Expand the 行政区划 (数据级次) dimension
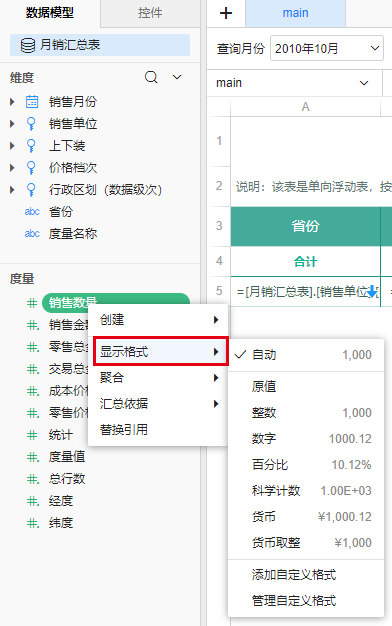392x626 pixels. 12,190
